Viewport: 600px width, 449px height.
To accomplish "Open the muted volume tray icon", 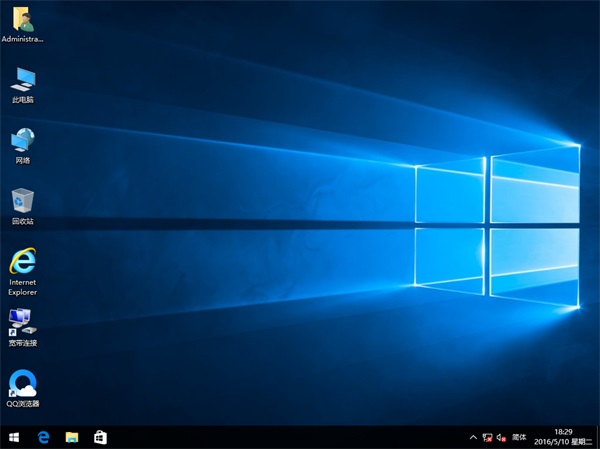I will pyautogui.click(x=502, y=437).
